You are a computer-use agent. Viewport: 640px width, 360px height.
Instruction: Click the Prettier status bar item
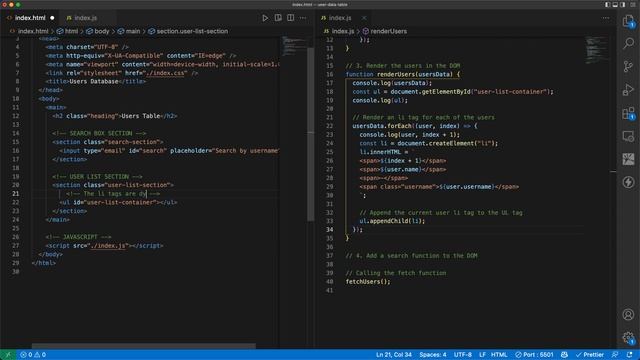[x=589, y=355]
